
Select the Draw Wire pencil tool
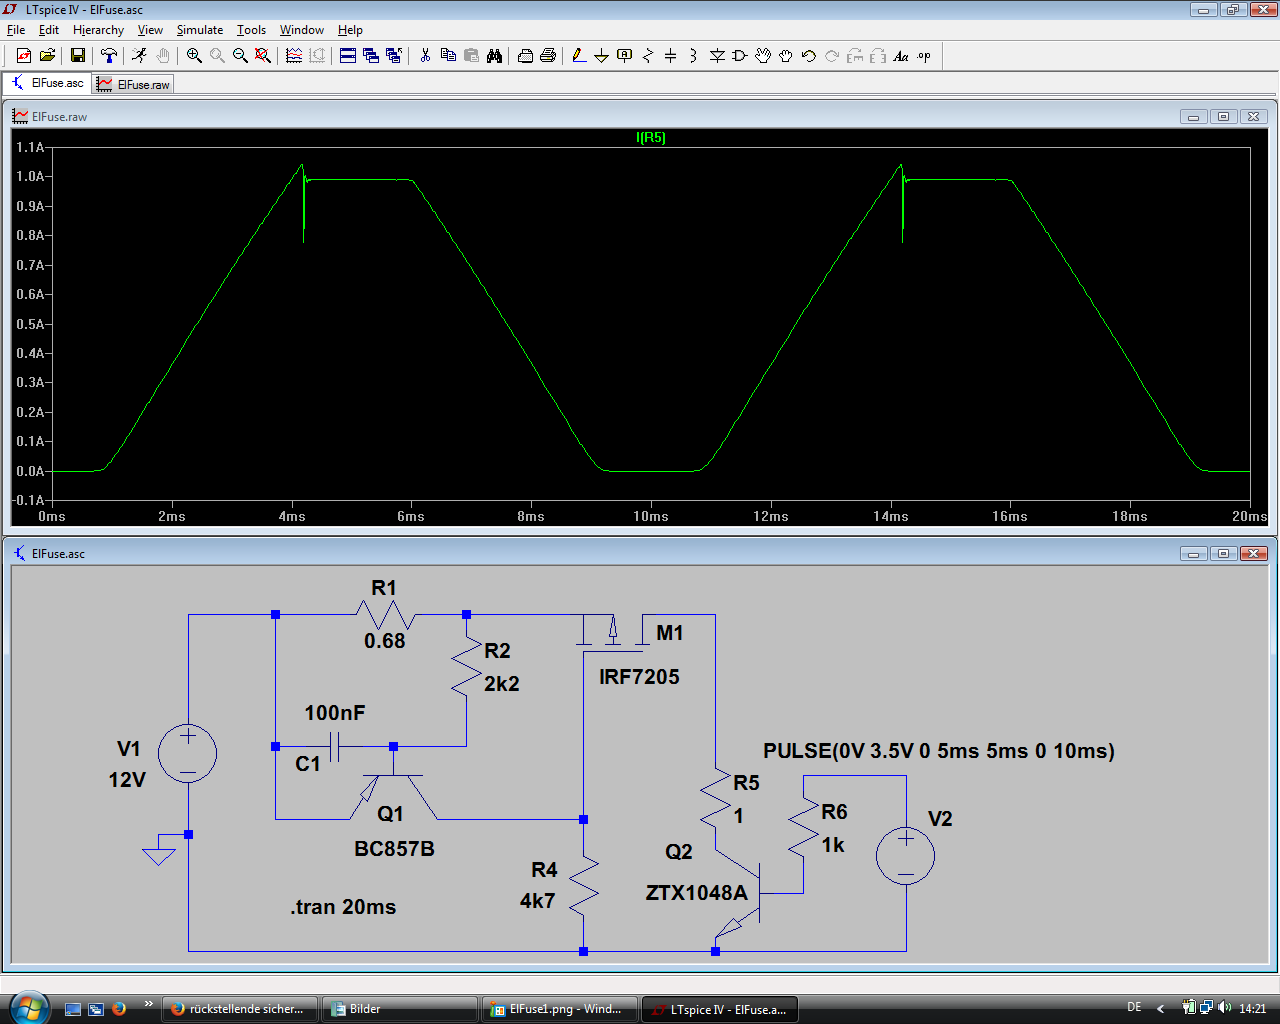[579, 56]
